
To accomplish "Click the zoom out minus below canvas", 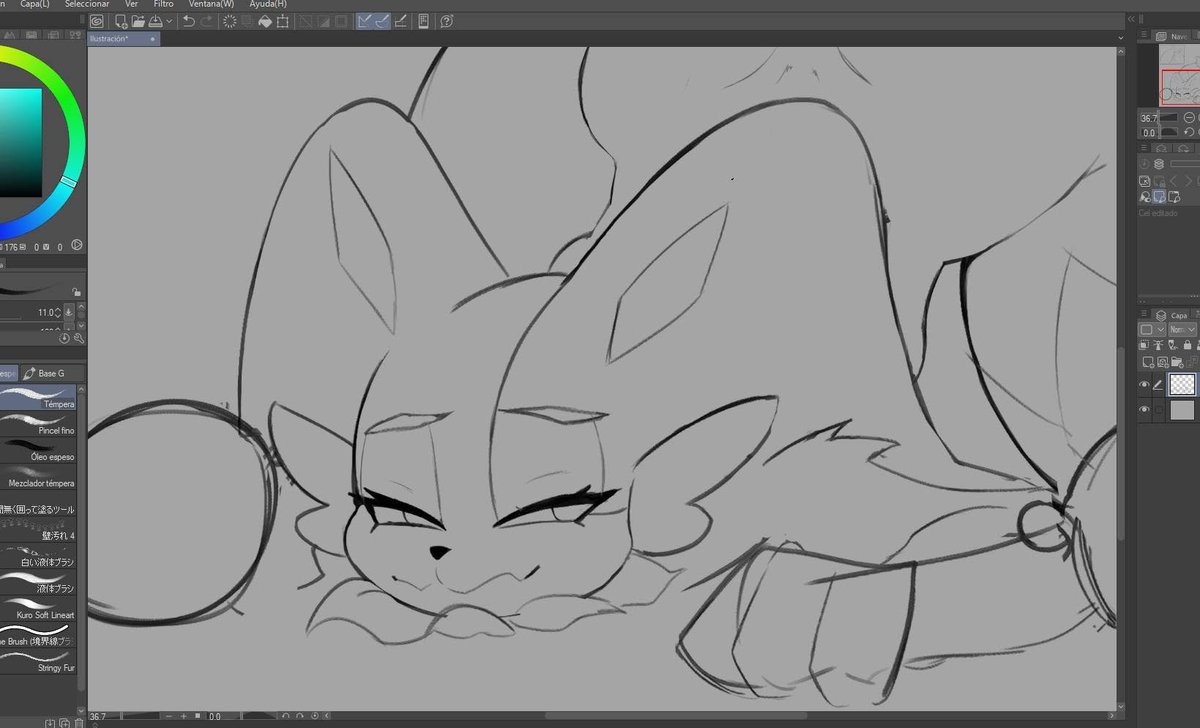I will (169, 716).
